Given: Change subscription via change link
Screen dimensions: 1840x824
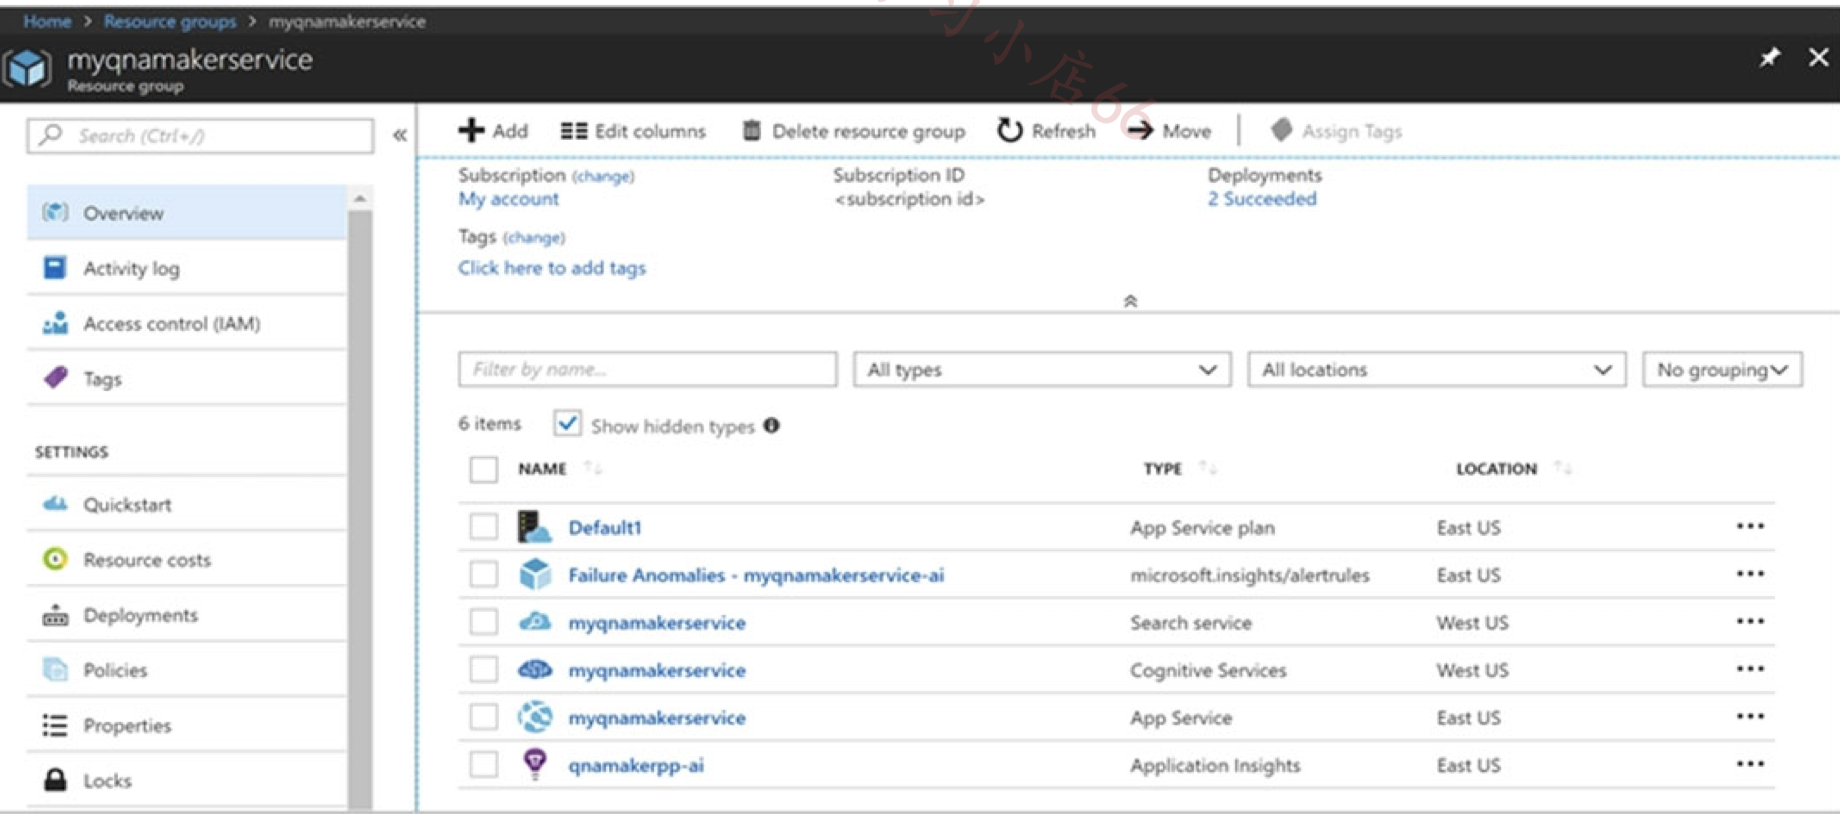Looking at the screenshot, I should pos(603,176).
